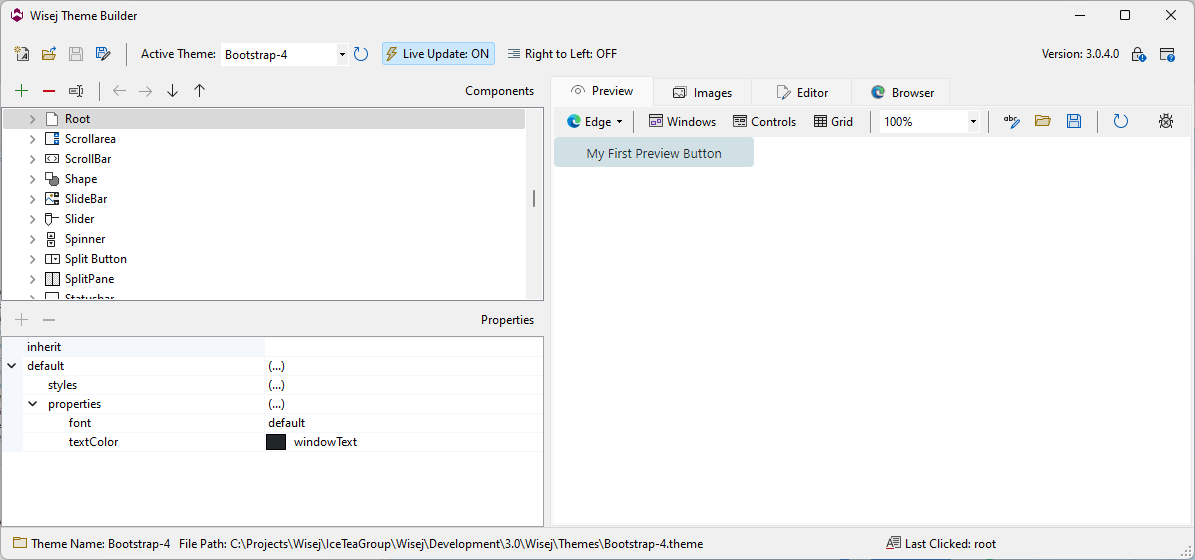Remove component using red minus icon
Viewport: 1195px width, 560px height.
tap(49, 91)
